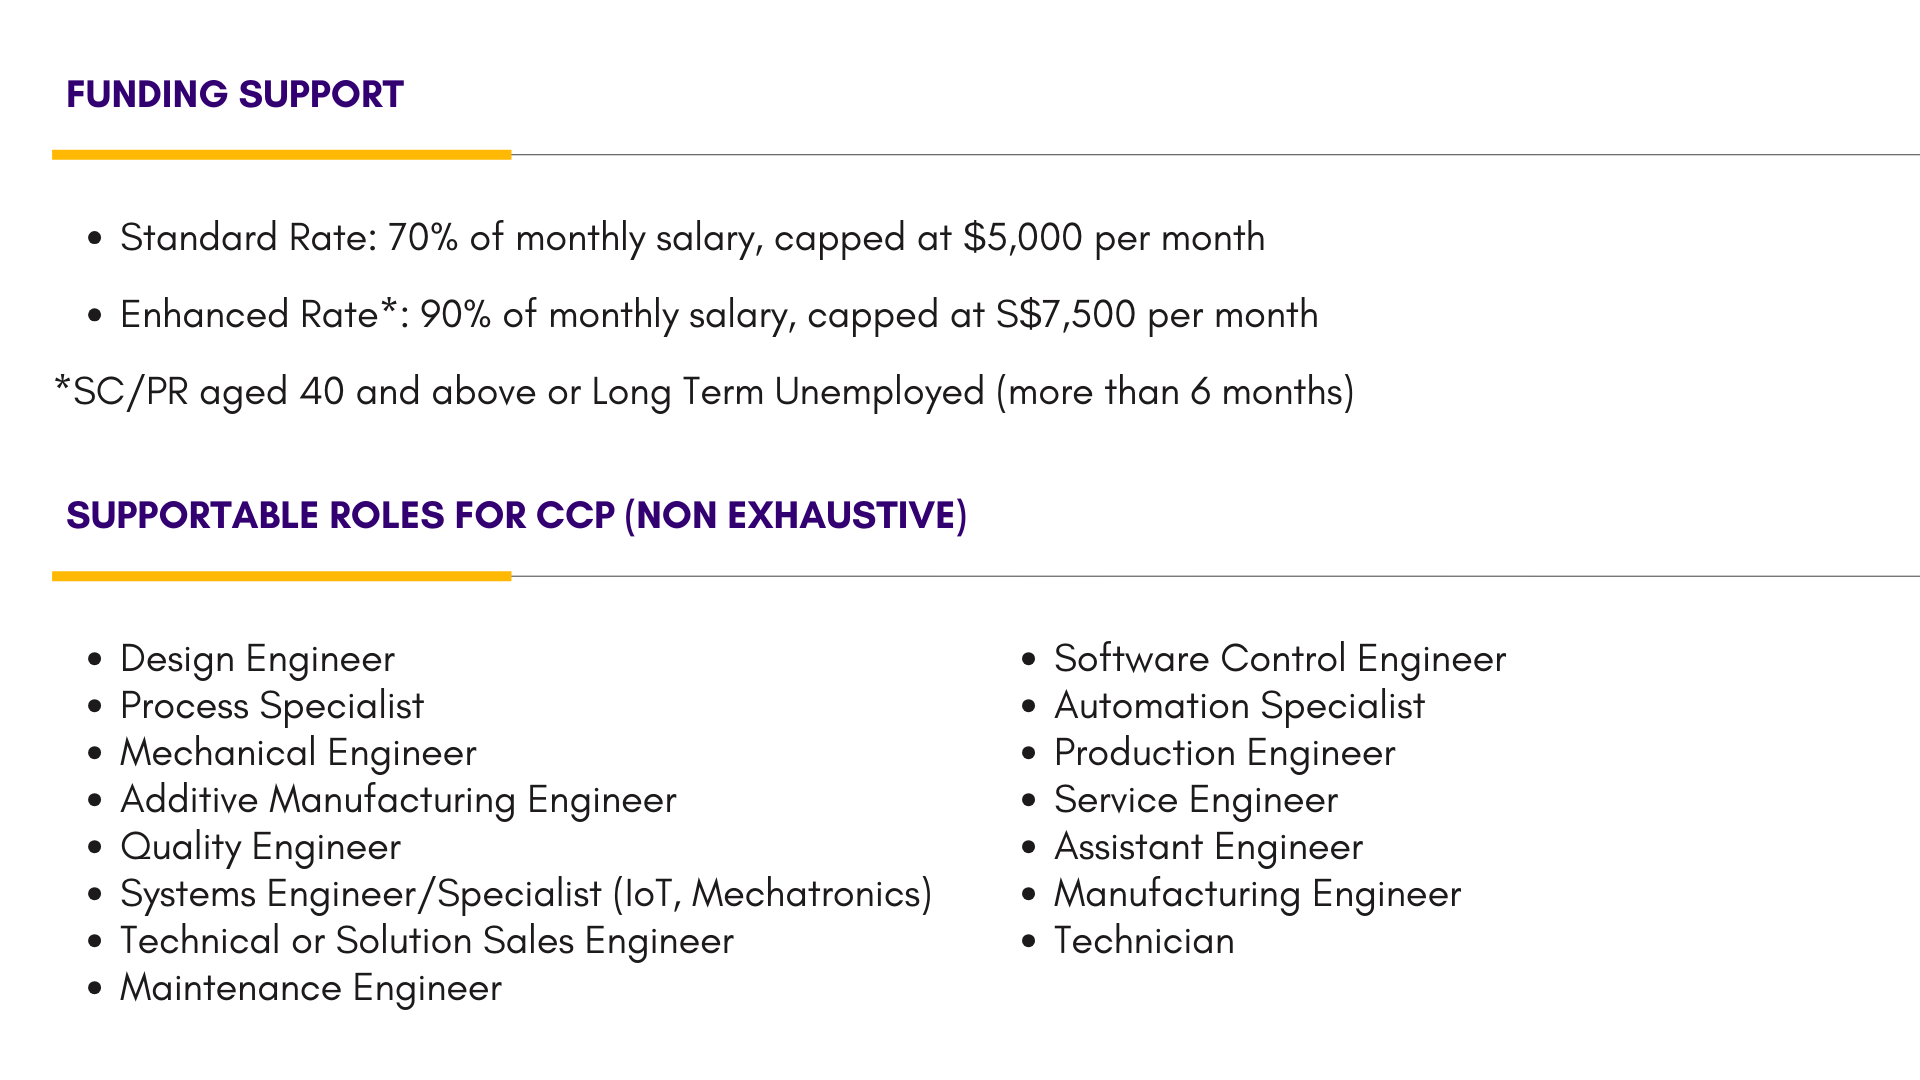Click the Software Control Engineer role

coord(1280,659)
